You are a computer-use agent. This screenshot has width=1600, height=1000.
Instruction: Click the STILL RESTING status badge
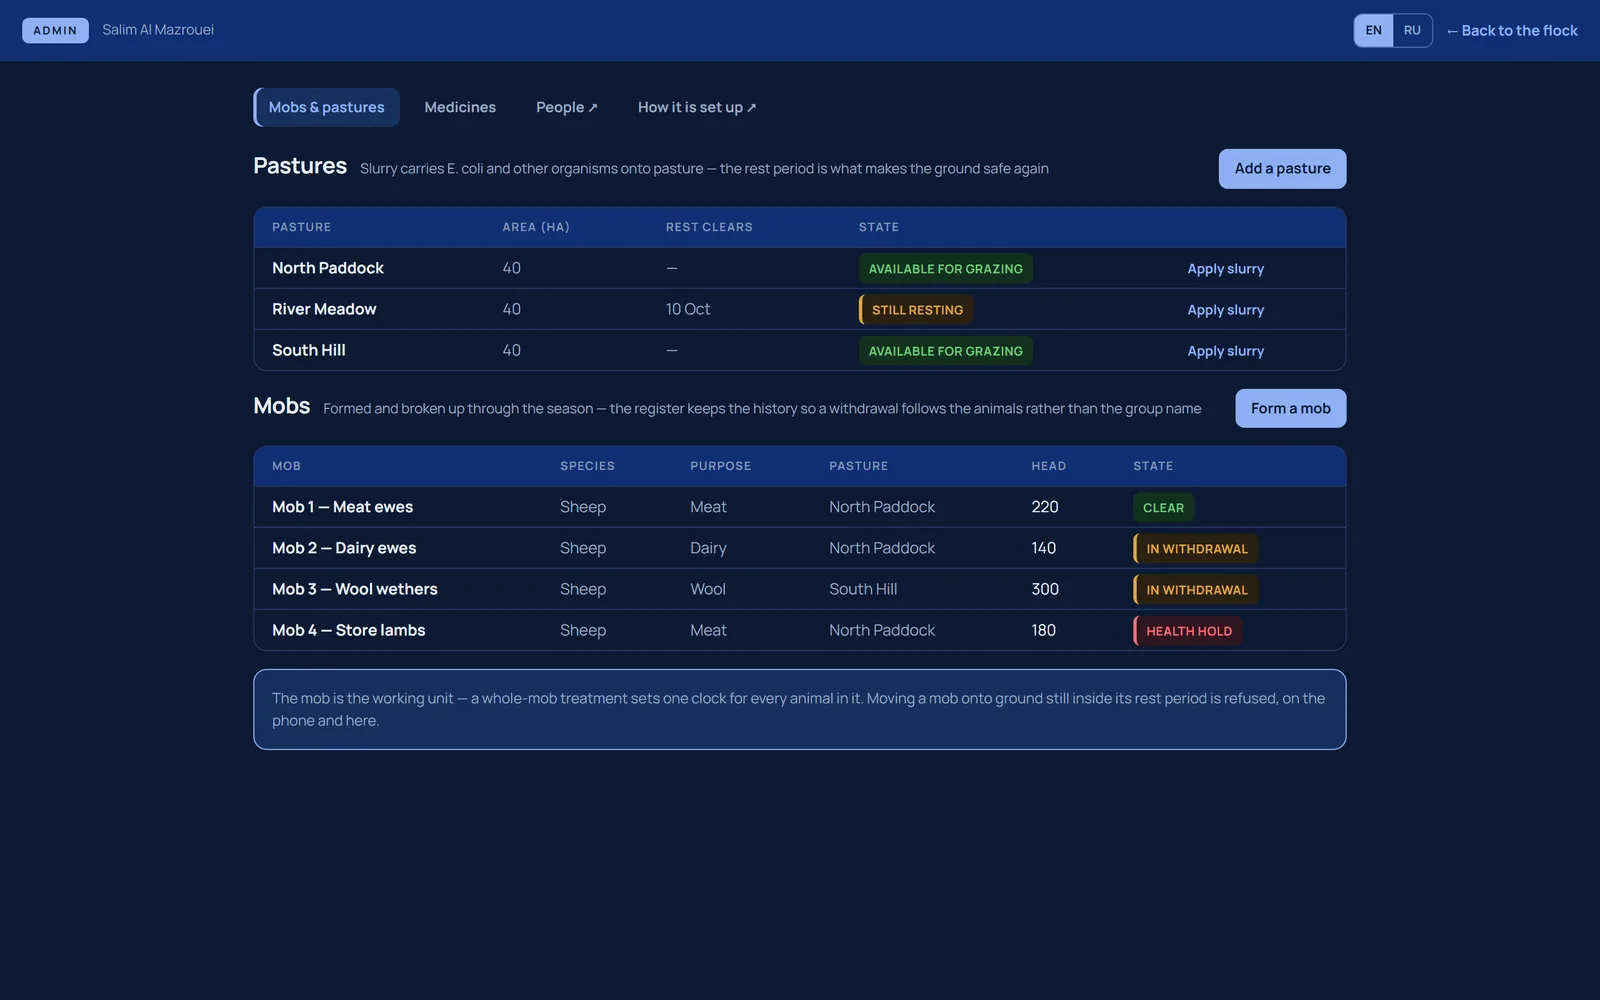pyautogui.click(x=916, y=310)
